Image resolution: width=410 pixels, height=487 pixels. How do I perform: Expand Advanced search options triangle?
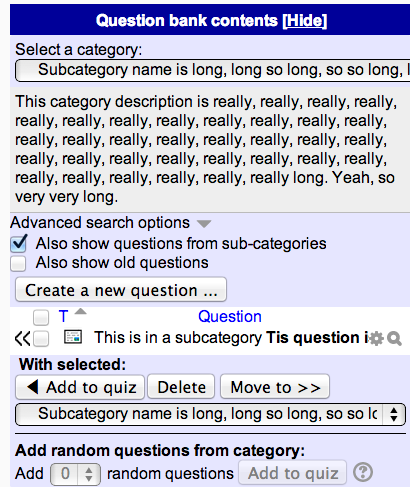[x=204, y=224]
